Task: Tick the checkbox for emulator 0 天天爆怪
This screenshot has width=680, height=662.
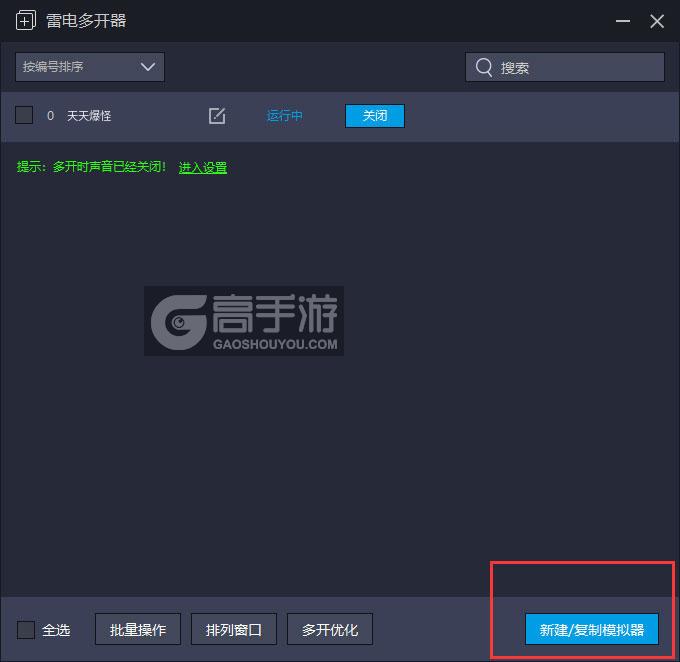Action: coord(24,115)
